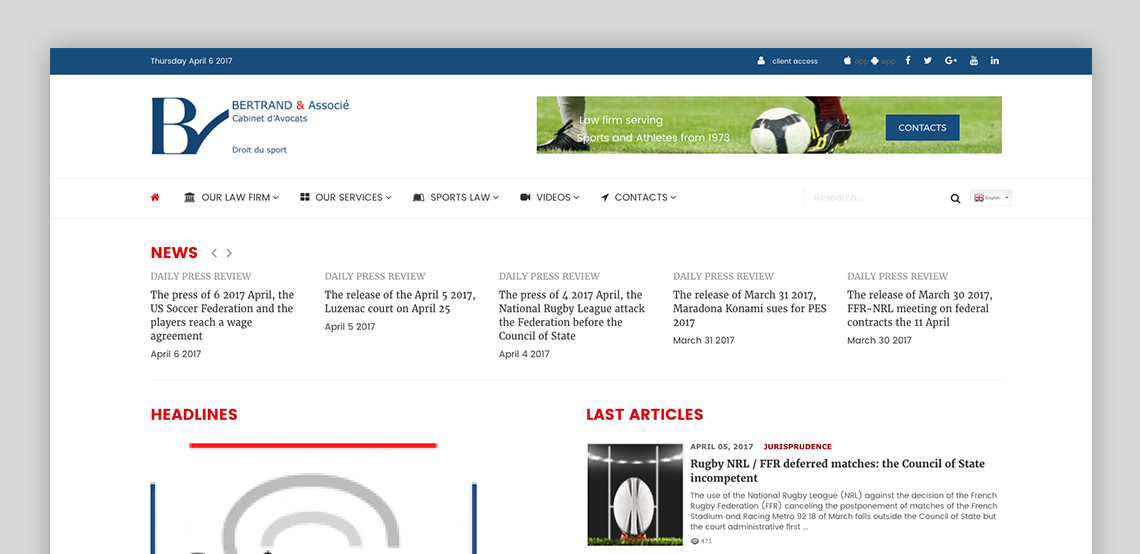The height and width of the screenshot is (554, 1140).
Task: Expand the OUR SERVICES menu
Action: pyautogui.click(x=345, y=197)
